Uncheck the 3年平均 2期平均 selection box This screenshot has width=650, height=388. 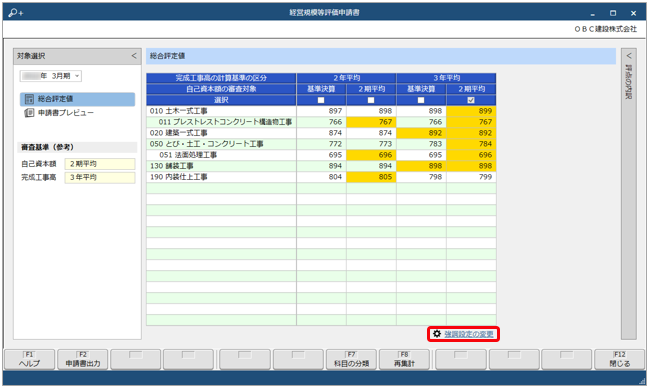[471, 100]
